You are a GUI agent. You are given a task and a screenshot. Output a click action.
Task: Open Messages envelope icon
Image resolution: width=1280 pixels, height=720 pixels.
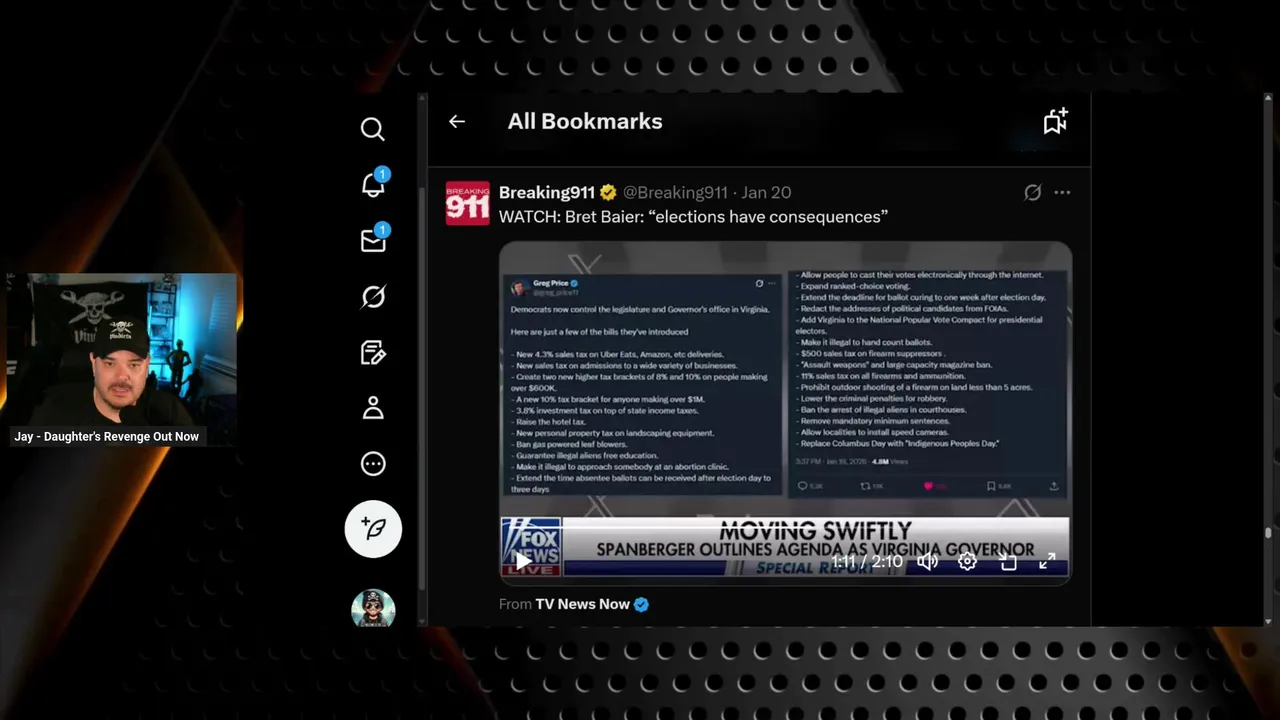374,240
